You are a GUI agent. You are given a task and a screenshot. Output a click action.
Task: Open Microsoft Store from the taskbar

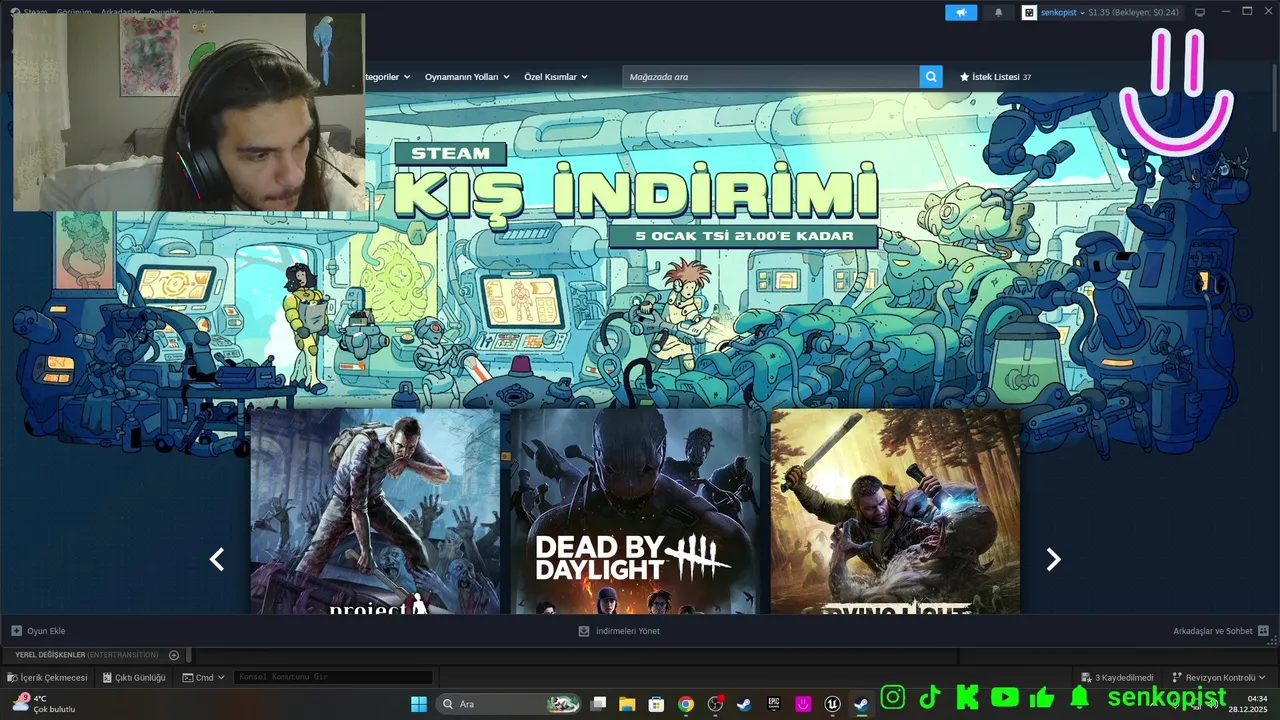coord(656,704)
